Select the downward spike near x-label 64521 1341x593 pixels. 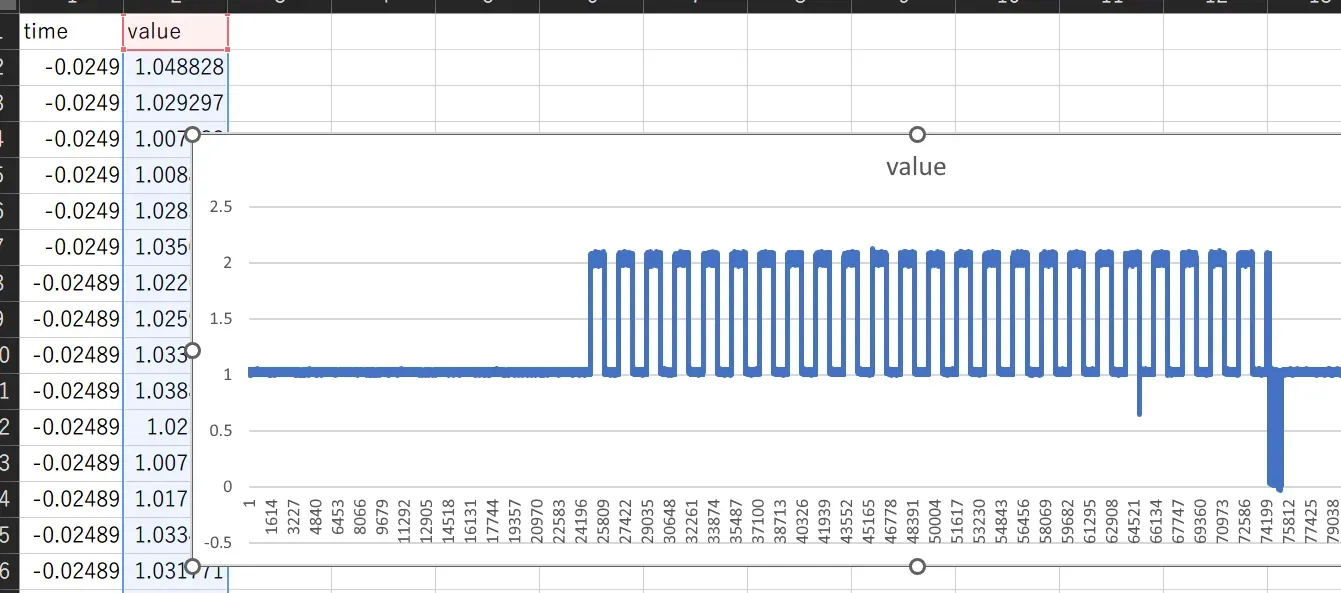click(1139, 400)
